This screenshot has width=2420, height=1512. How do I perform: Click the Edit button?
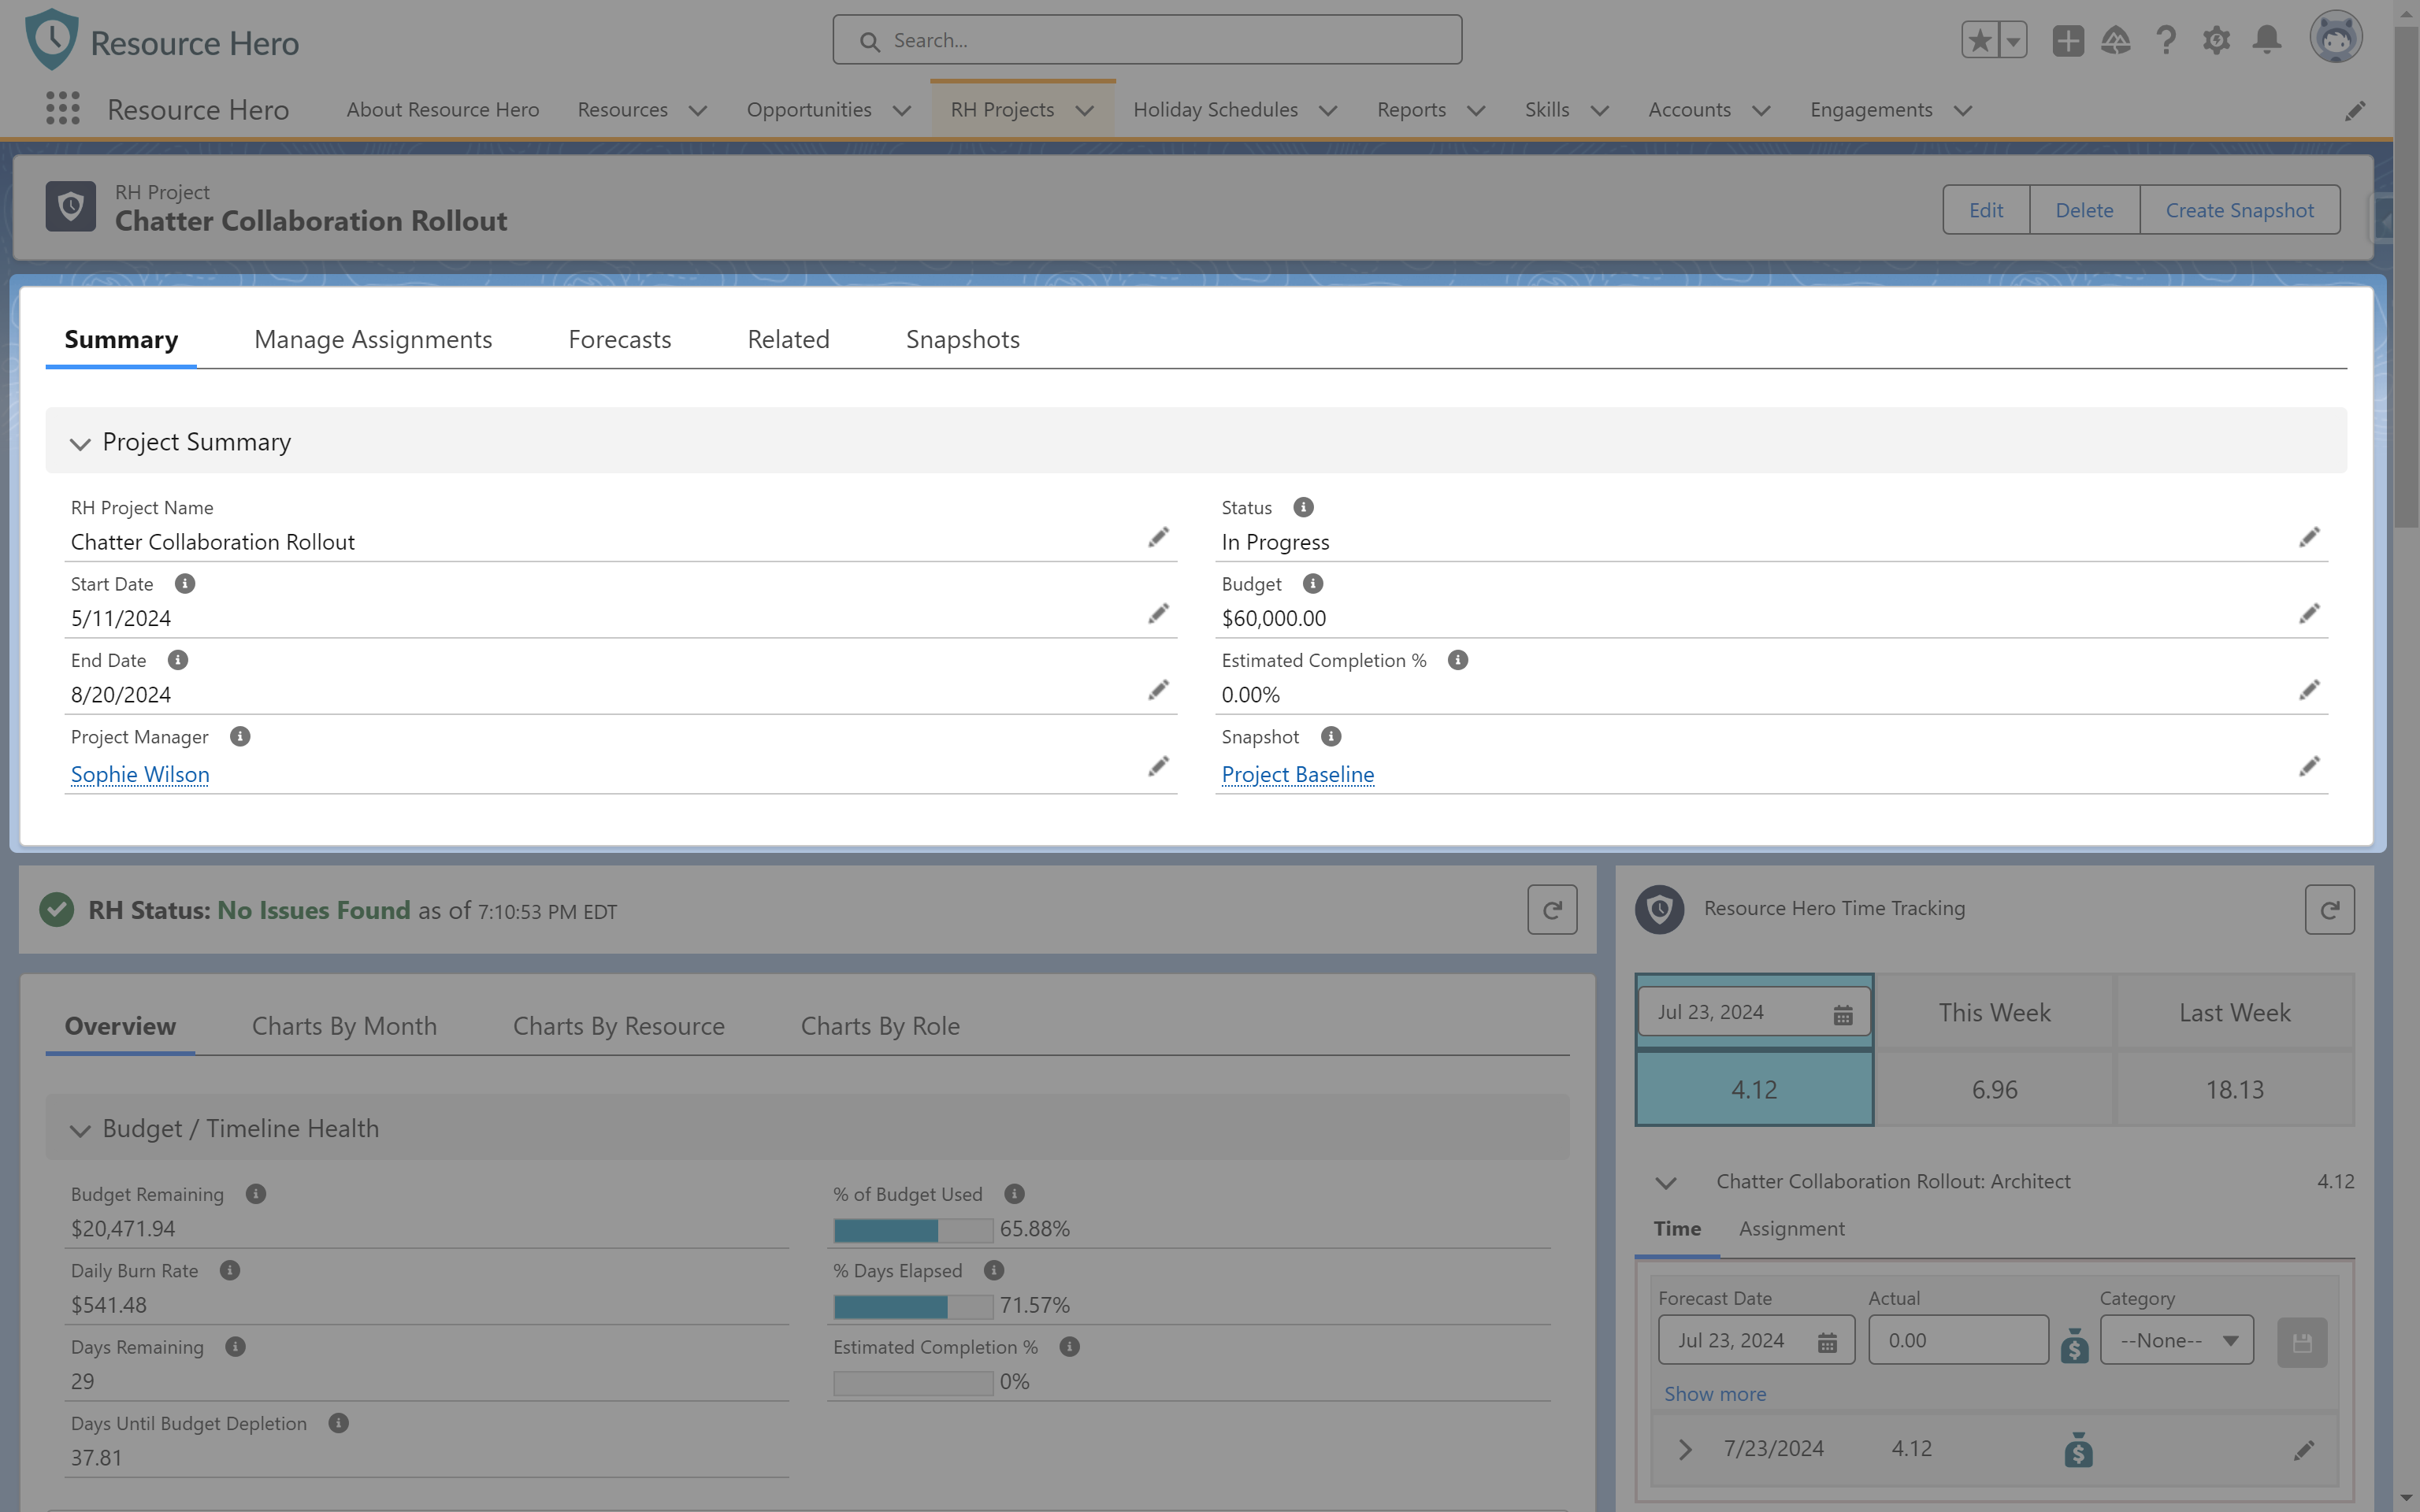pyautogui.click(x=1985, y=210)
